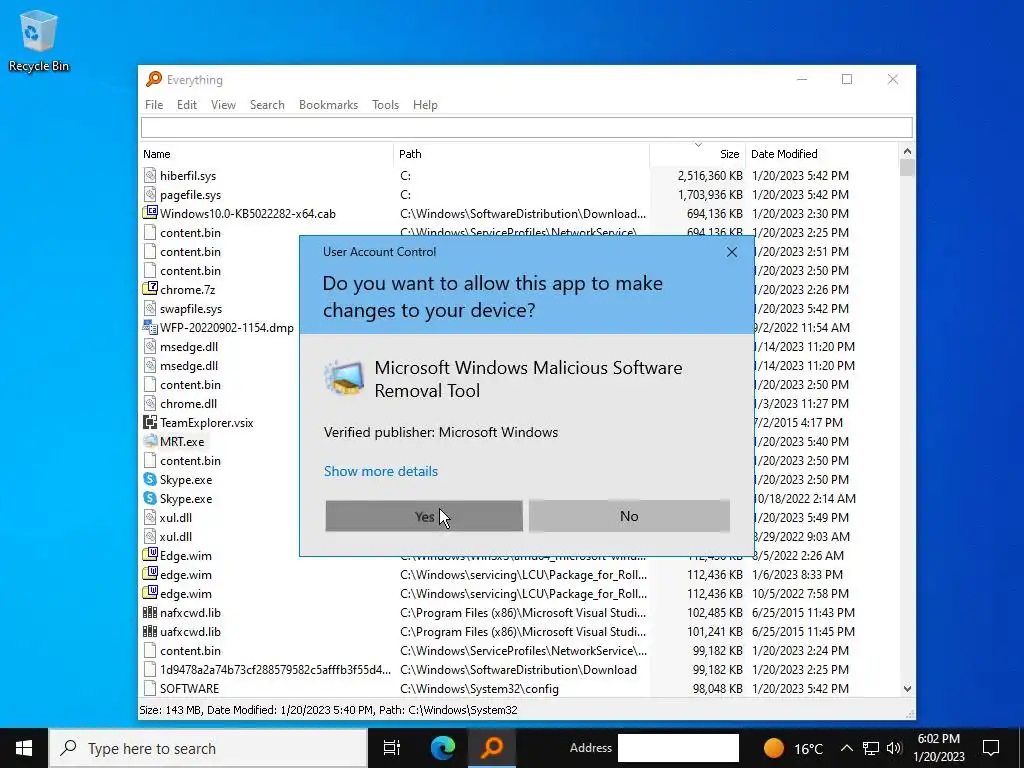The image size is (1024, 768).
Task: Select the chrome.dll file icon
Action: click(150, 403)
